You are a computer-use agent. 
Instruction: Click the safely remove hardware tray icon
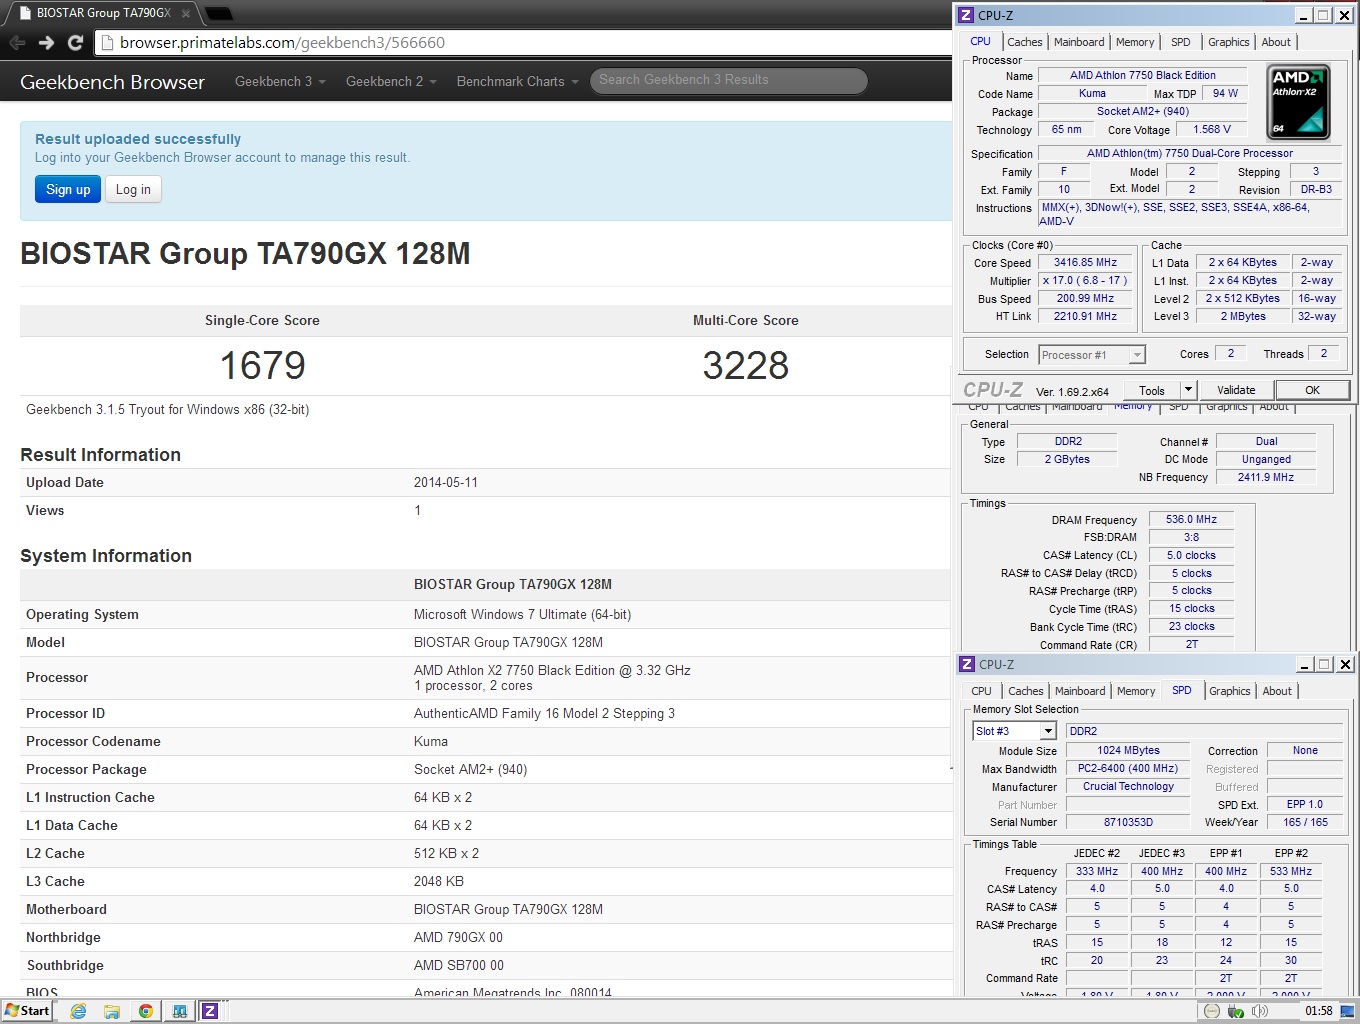tap(1236, 1011)
